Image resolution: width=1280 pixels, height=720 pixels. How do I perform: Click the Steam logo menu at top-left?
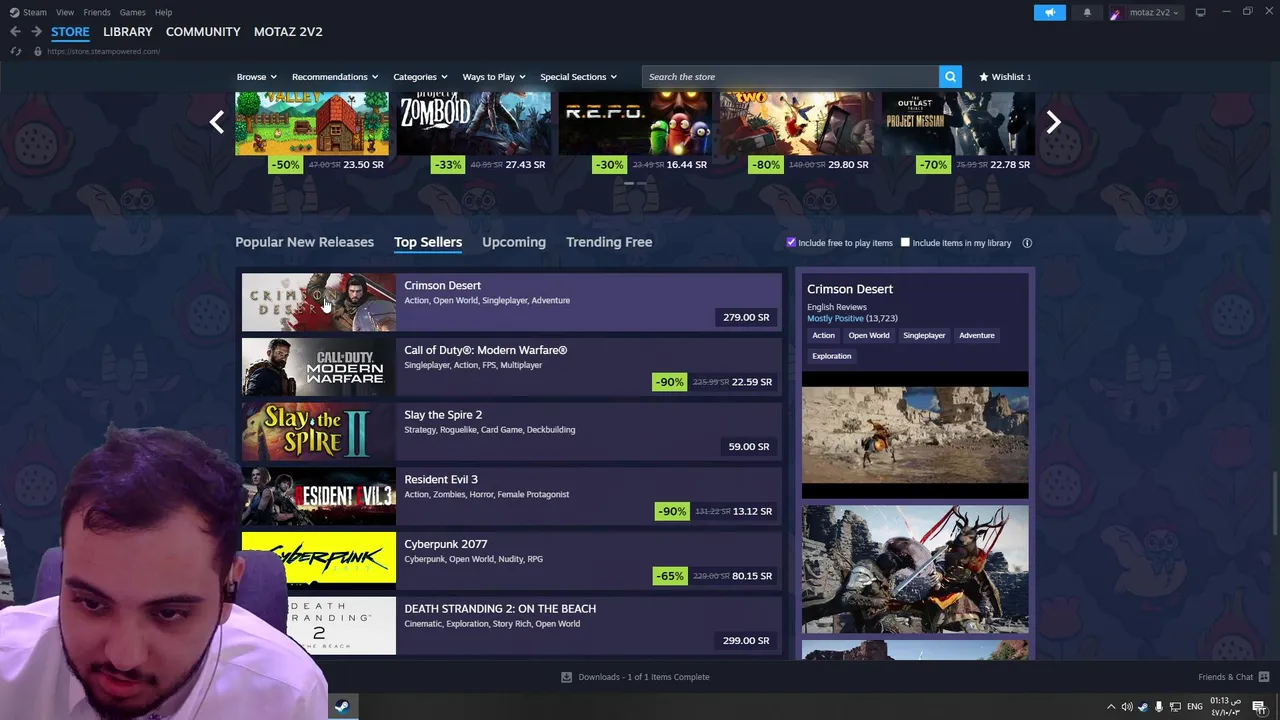28,12
